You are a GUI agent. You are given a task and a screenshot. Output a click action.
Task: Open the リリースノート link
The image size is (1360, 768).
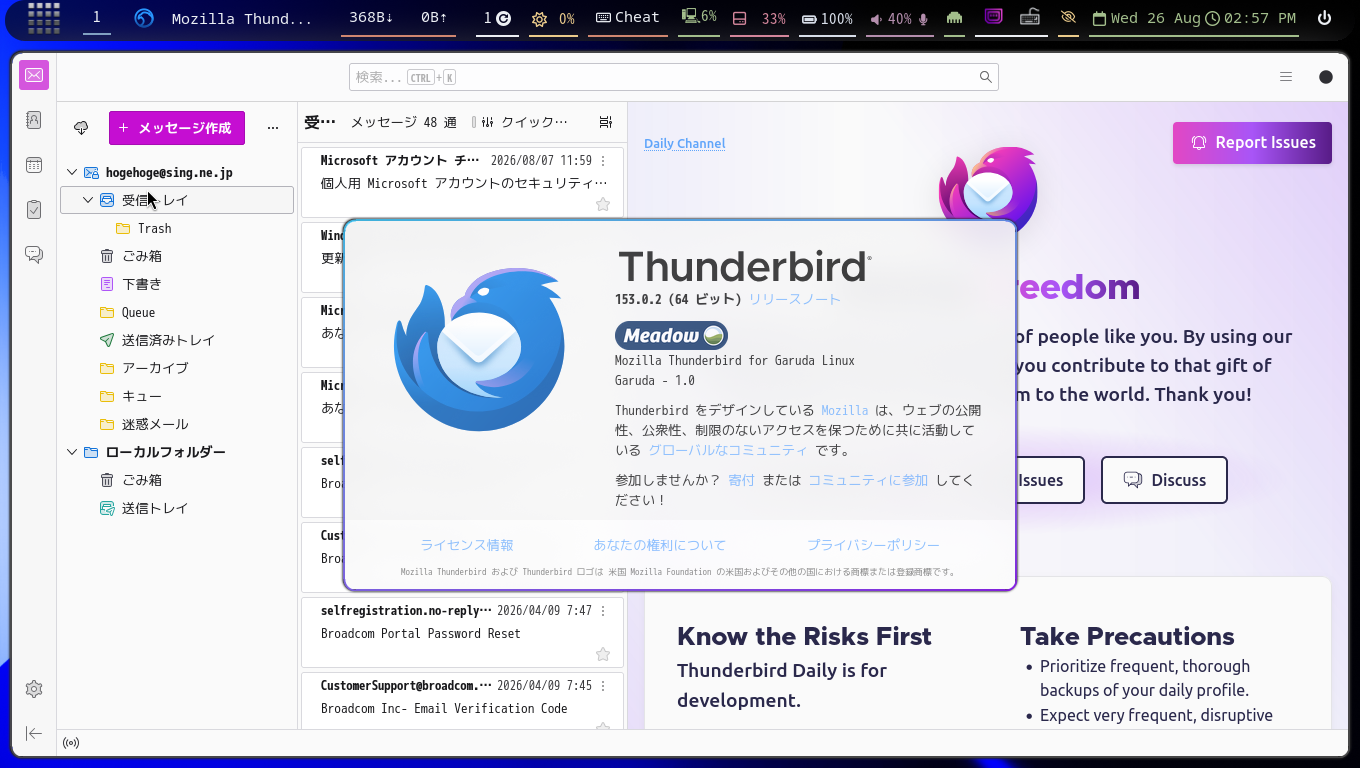click(795, 299)
